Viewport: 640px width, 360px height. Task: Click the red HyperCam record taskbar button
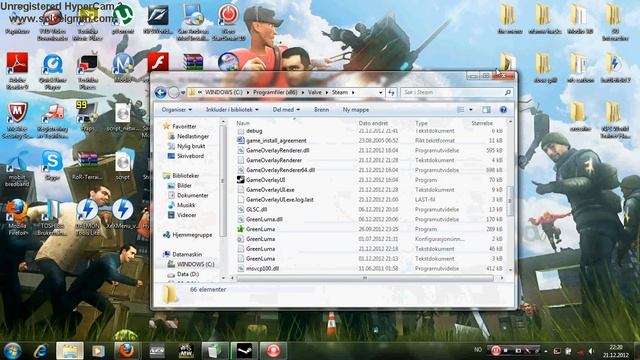pos(273,351)
